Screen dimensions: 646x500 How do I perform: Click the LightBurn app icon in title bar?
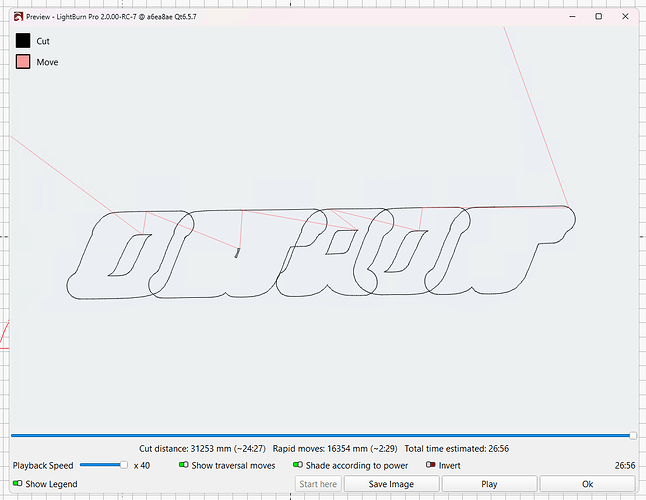click(x=18, y=17)
